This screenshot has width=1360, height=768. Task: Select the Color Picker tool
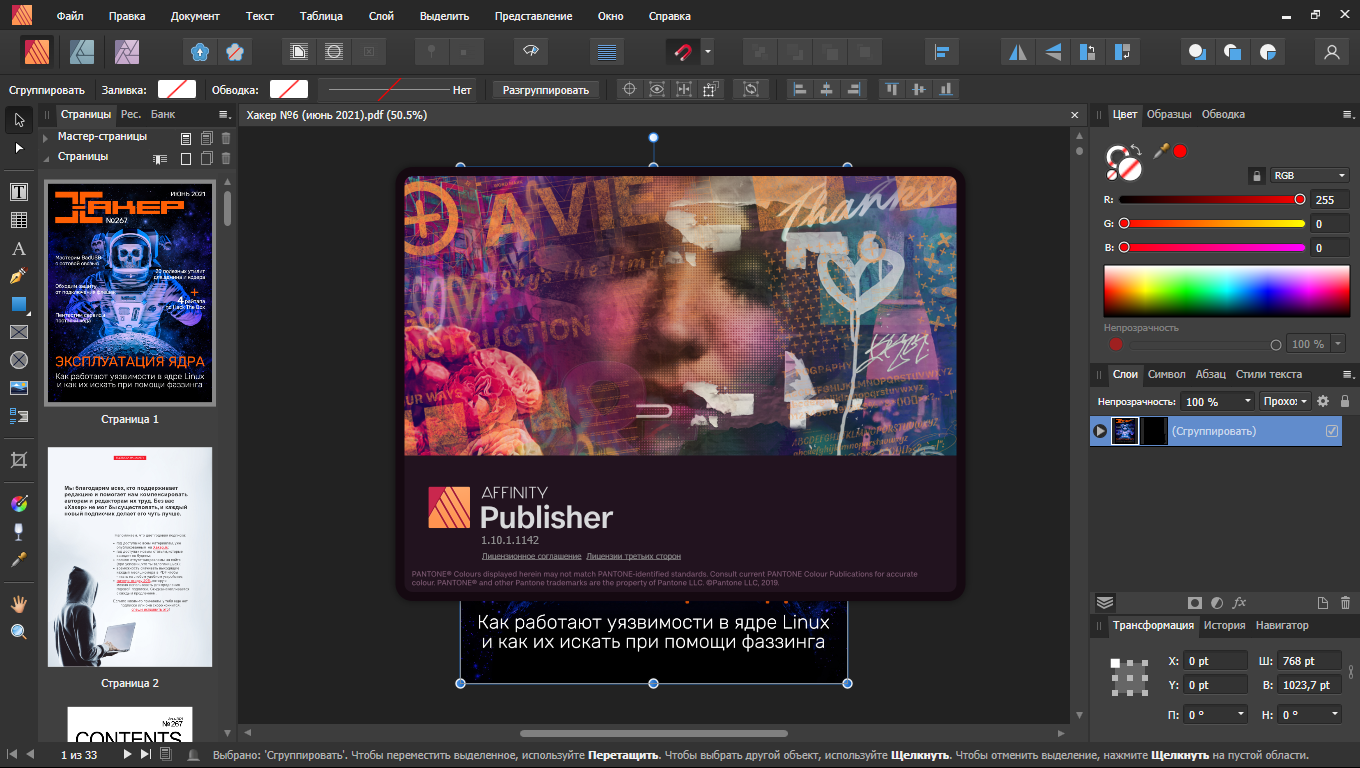point(18,559)
